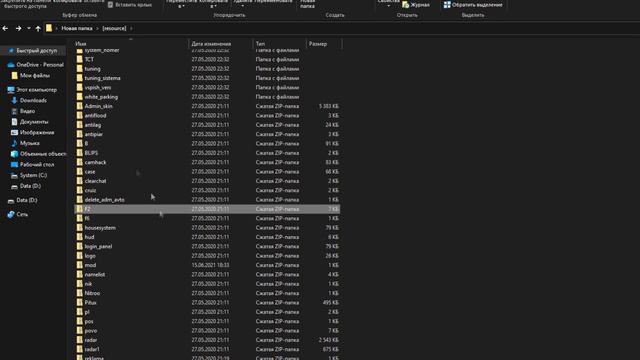Select the login_panel ZIP icon
This screenshot has height=360, width=640.
[80, 247]
